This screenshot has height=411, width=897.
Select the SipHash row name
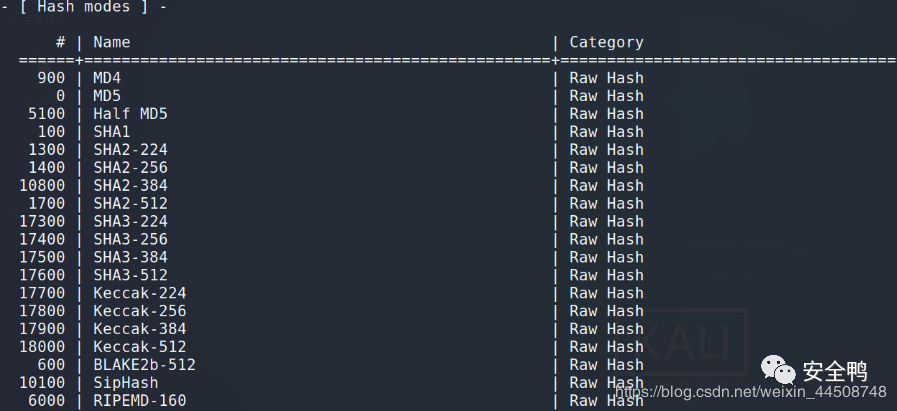coord(125,382)
